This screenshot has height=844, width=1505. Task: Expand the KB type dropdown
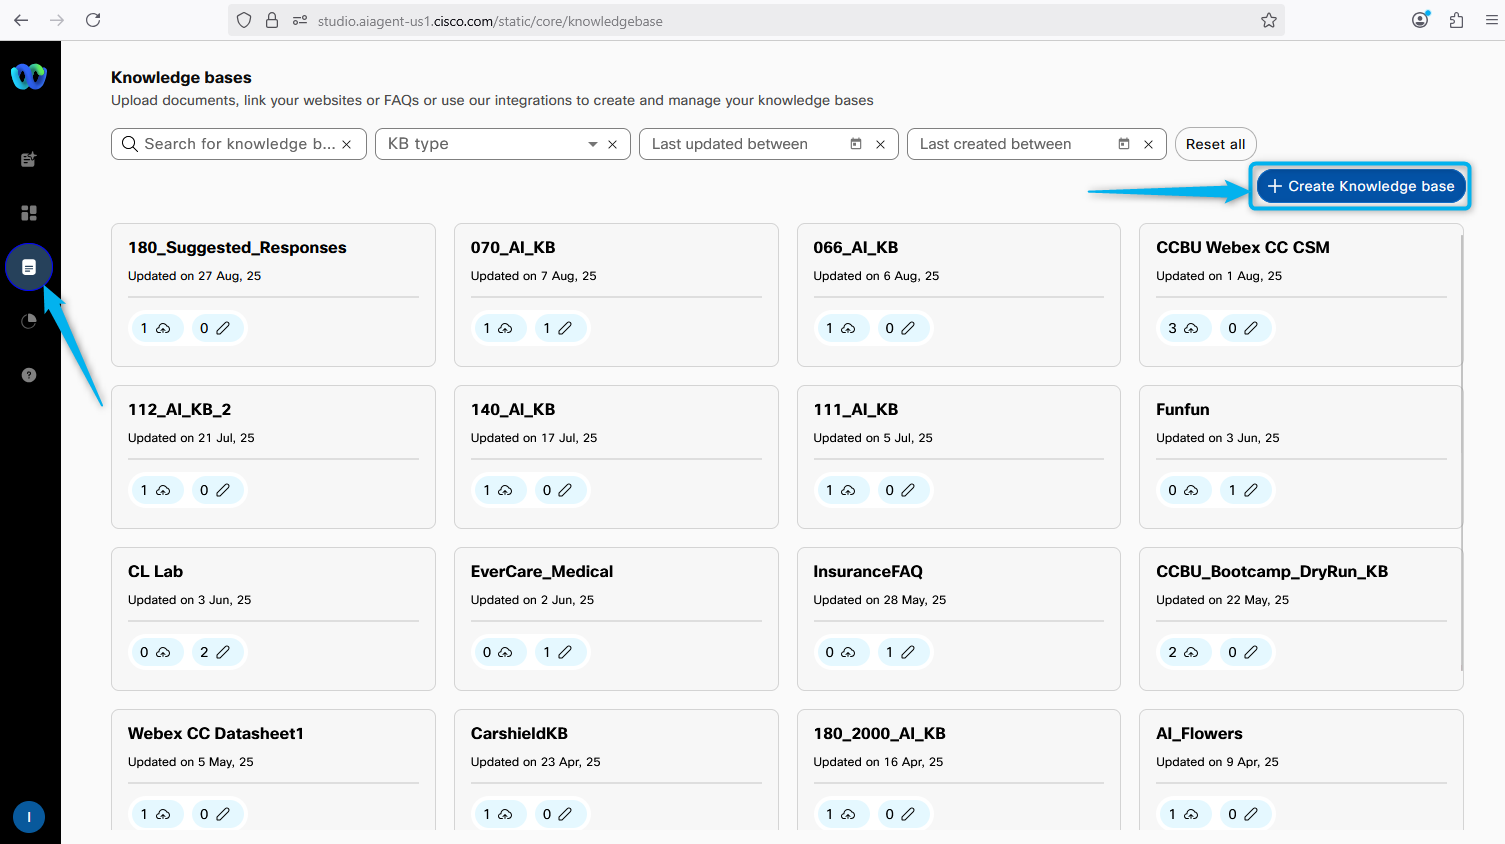[x=592, y=144]
